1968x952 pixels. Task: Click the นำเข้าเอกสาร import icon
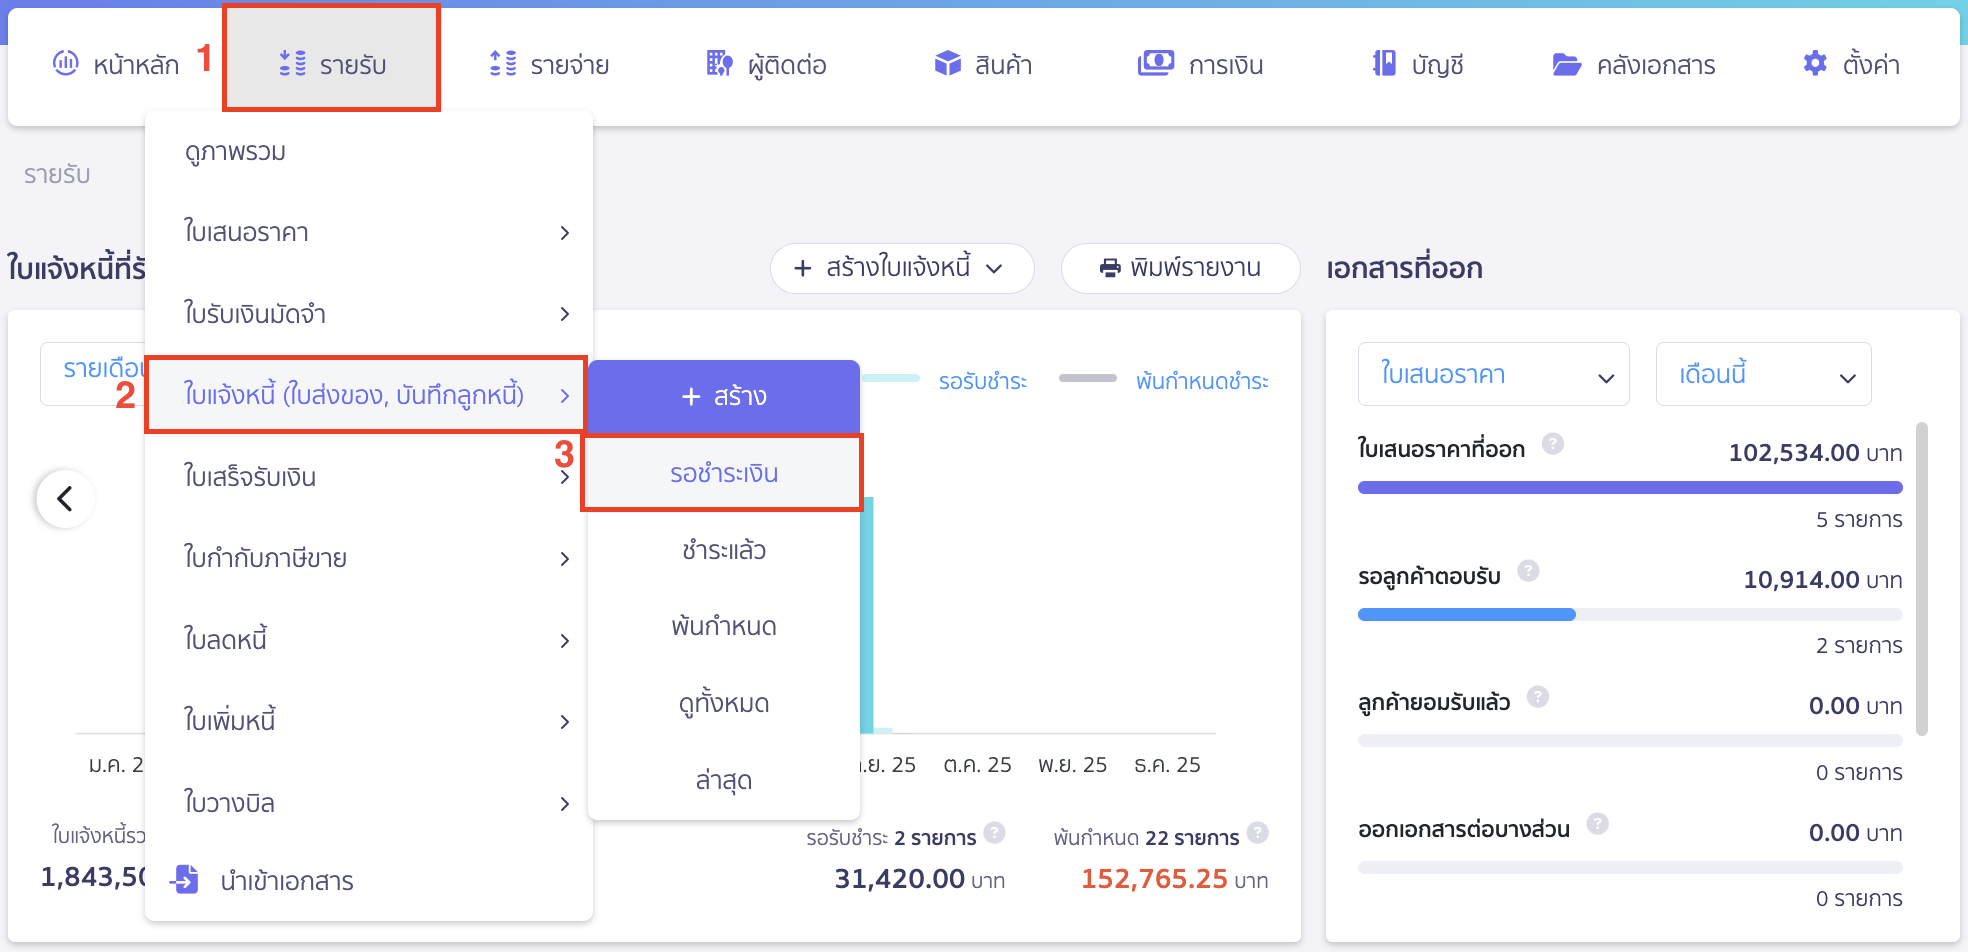click(x=185, y=880)
